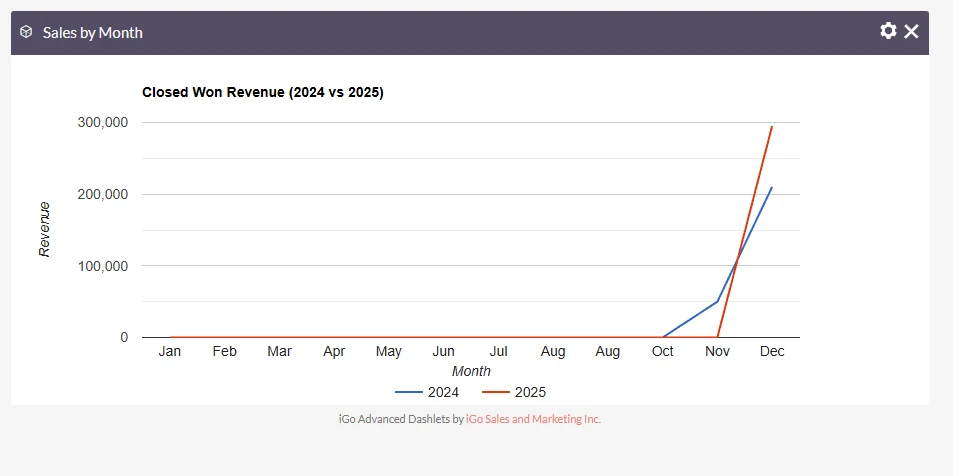Toggle the 2025 series legend label
The width and height of the screenshot is (953, 476).
coord(530,392)
